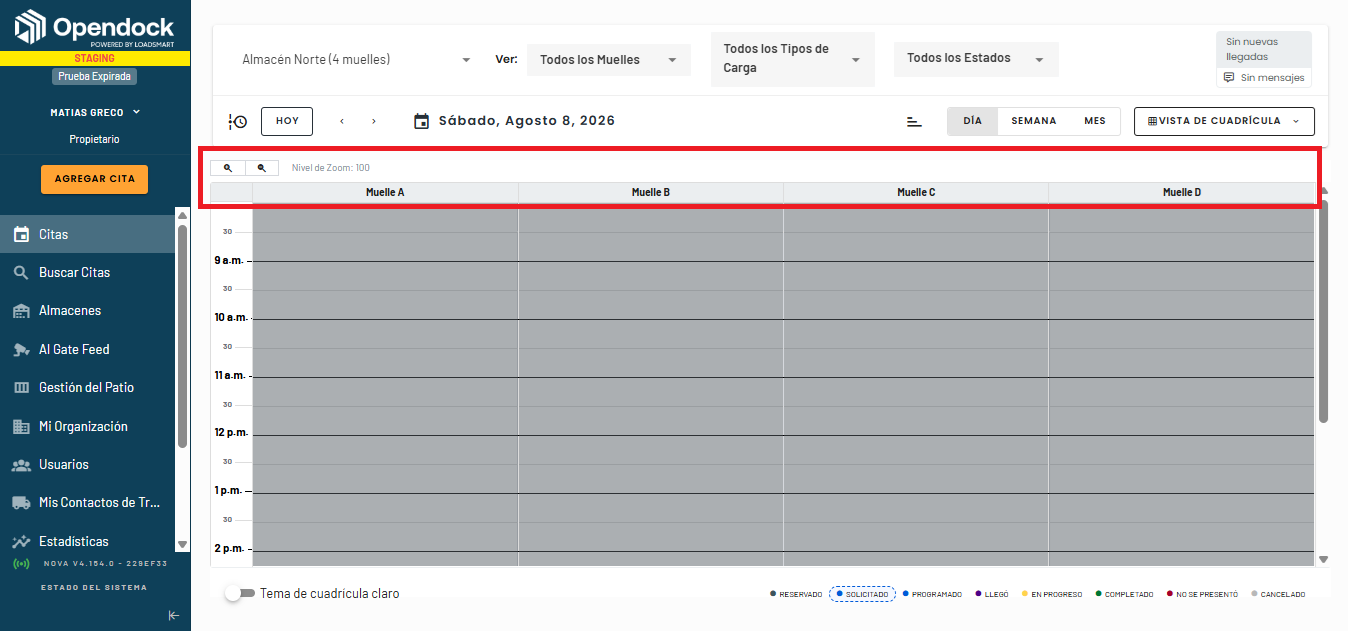
Task: Click the 2 p.m. time label
Action: [x=228, y=548]
